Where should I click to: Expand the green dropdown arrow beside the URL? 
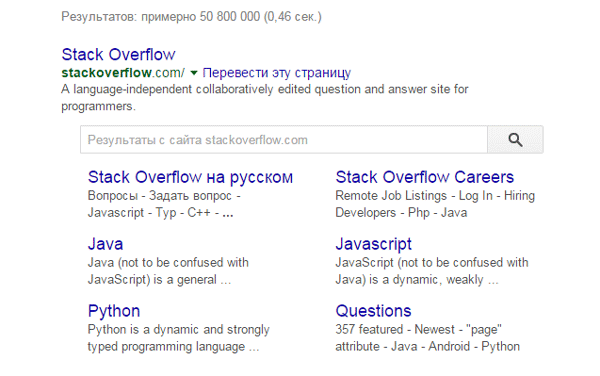[x=194, y=73]
